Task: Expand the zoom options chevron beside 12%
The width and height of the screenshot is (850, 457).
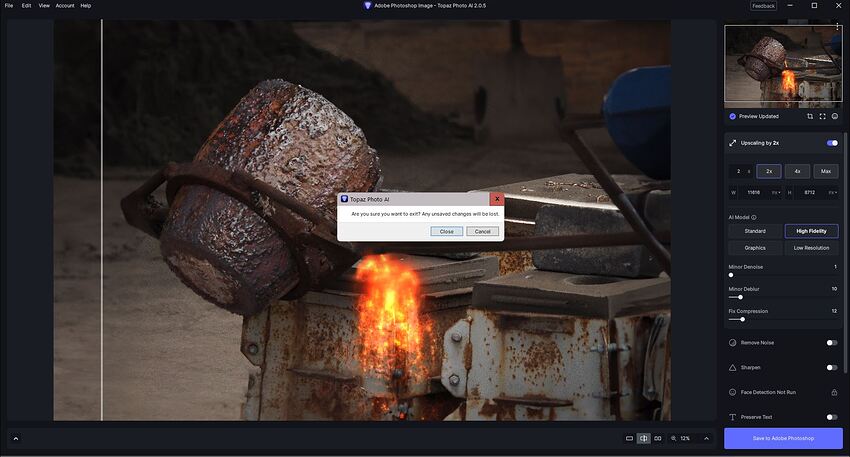Action: coord(706,438)
